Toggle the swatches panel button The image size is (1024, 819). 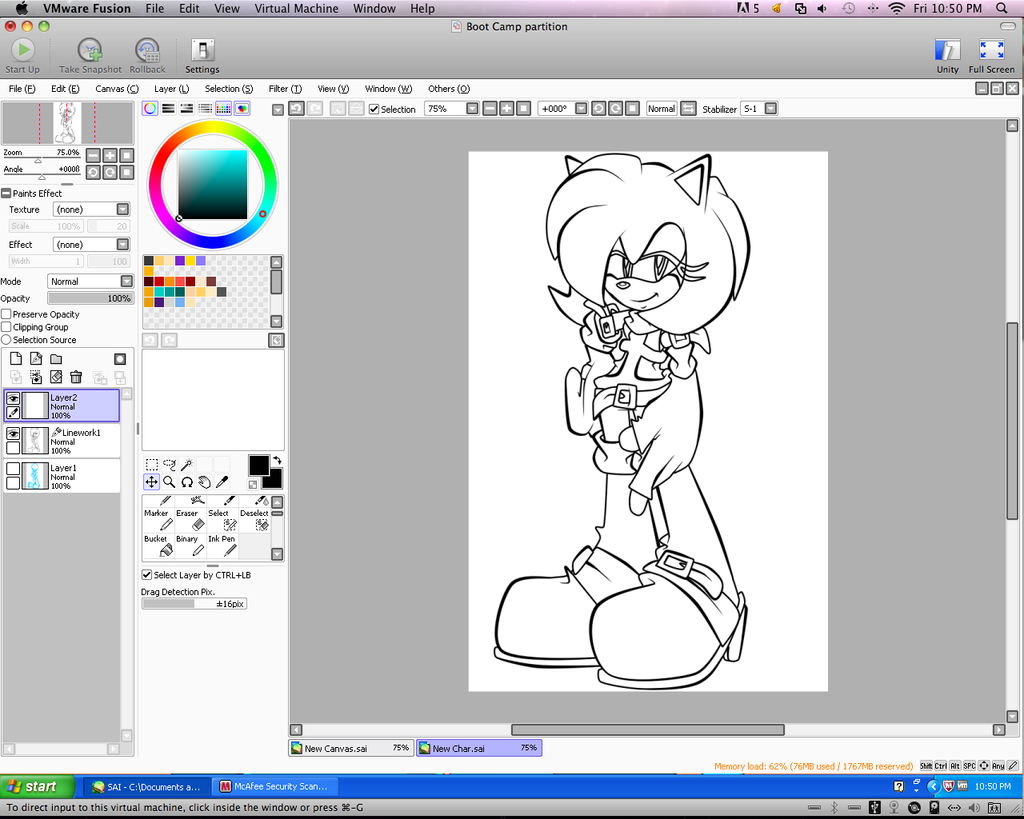pos(223,108)
